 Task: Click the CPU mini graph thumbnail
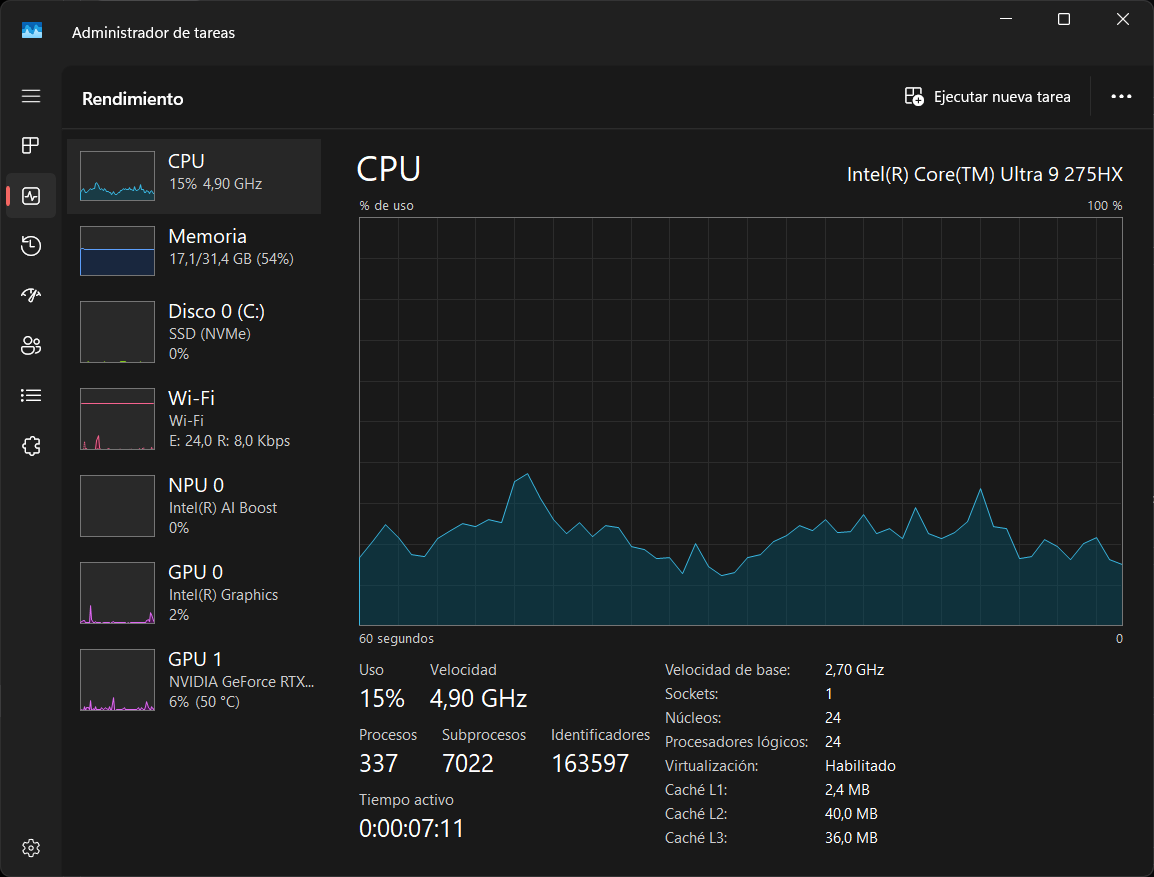click(118, 176)
